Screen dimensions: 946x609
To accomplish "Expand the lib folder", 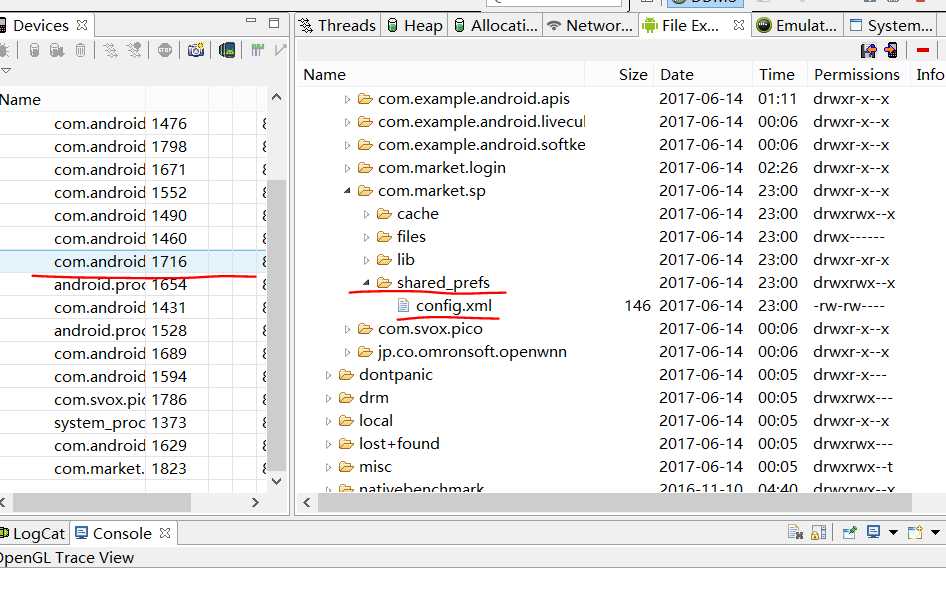I will click(x=366, y=260).
